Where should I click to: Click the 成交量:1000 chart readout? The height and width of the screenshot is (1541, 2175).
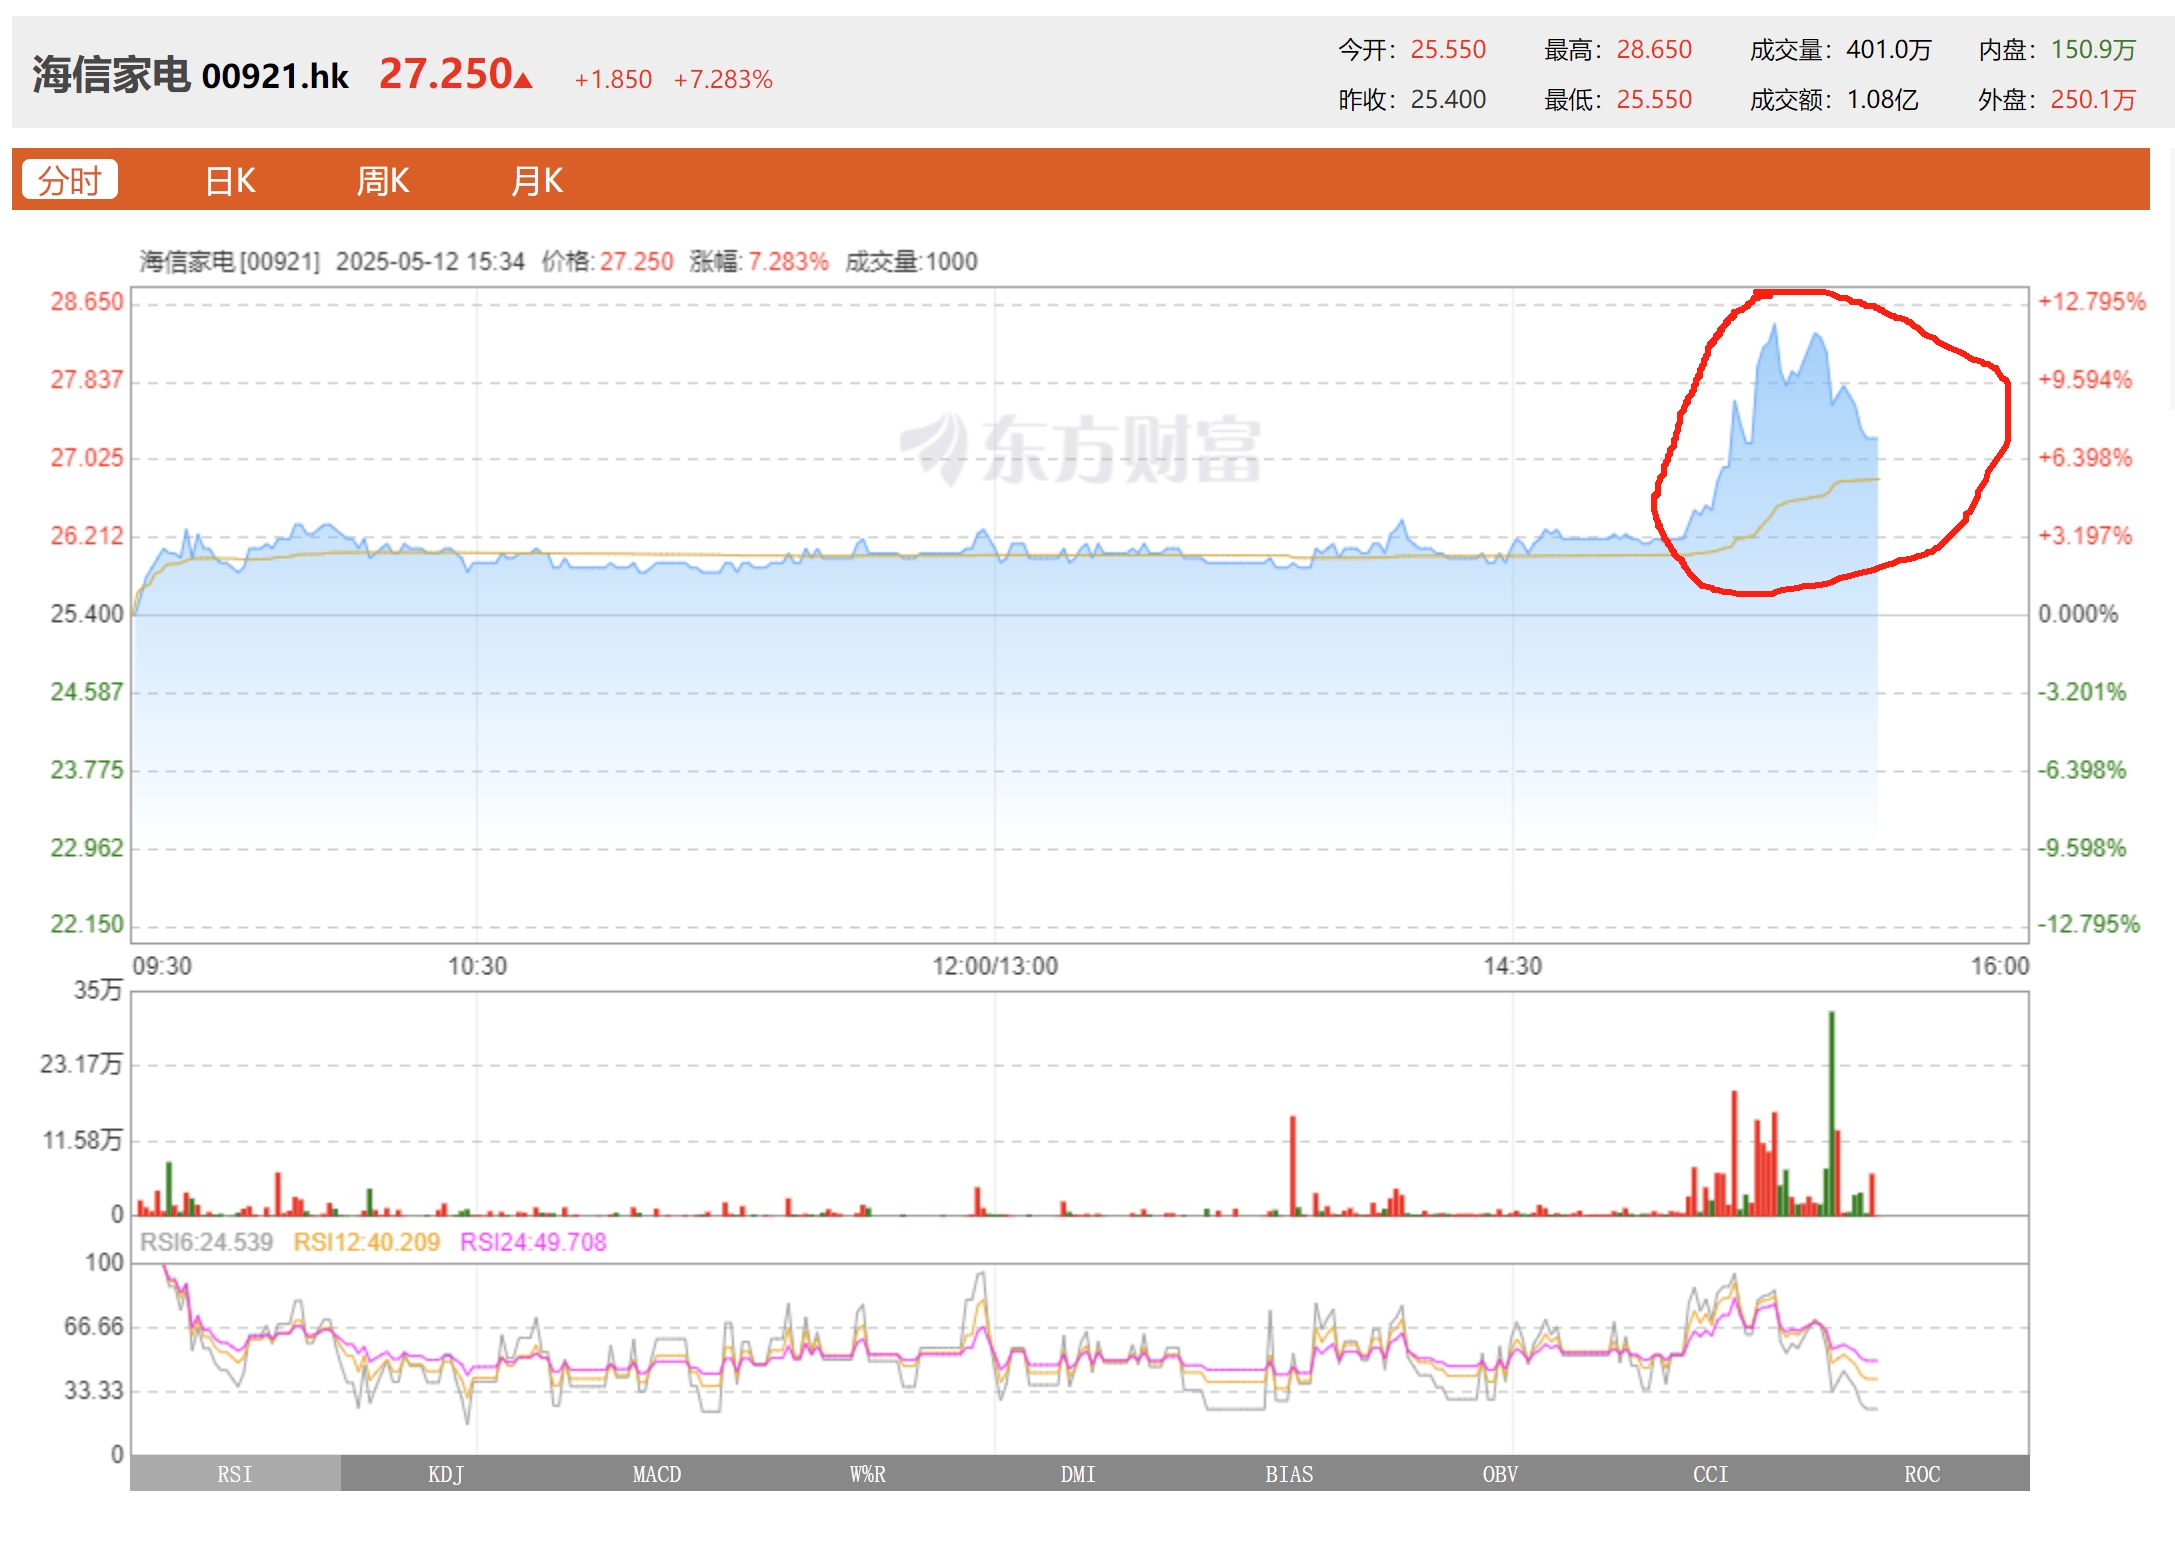[911, 261]
